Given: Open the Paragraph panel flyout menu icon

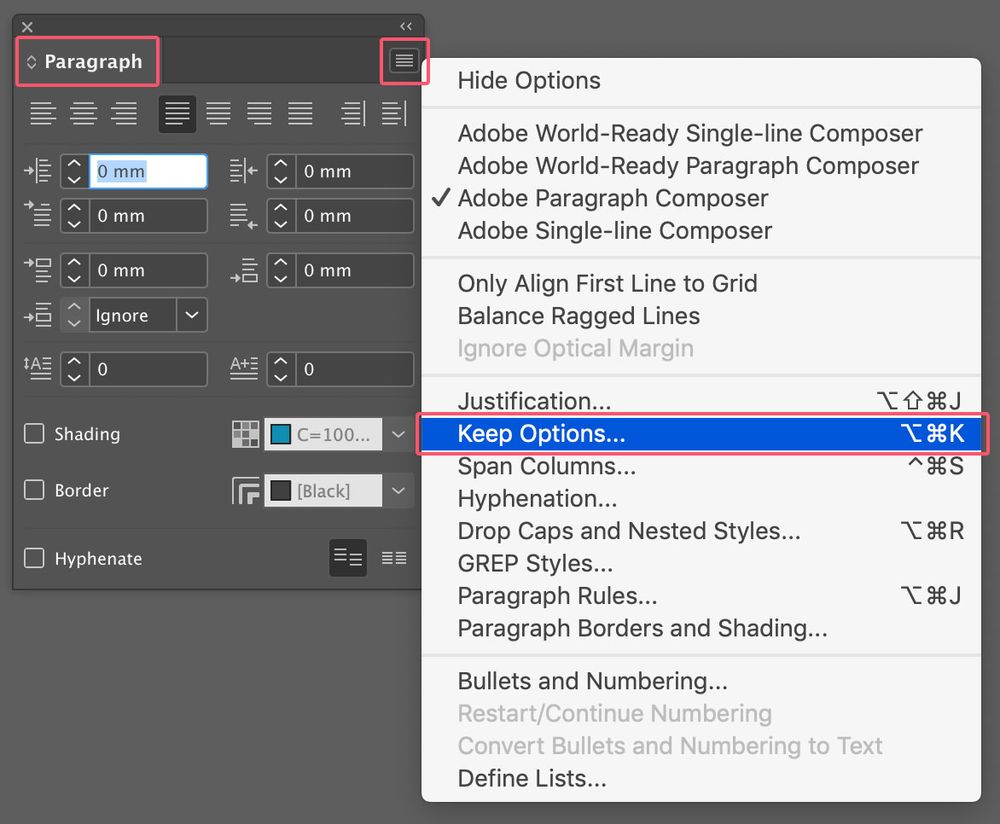Looking at the screenshot, I should point(404,61).
